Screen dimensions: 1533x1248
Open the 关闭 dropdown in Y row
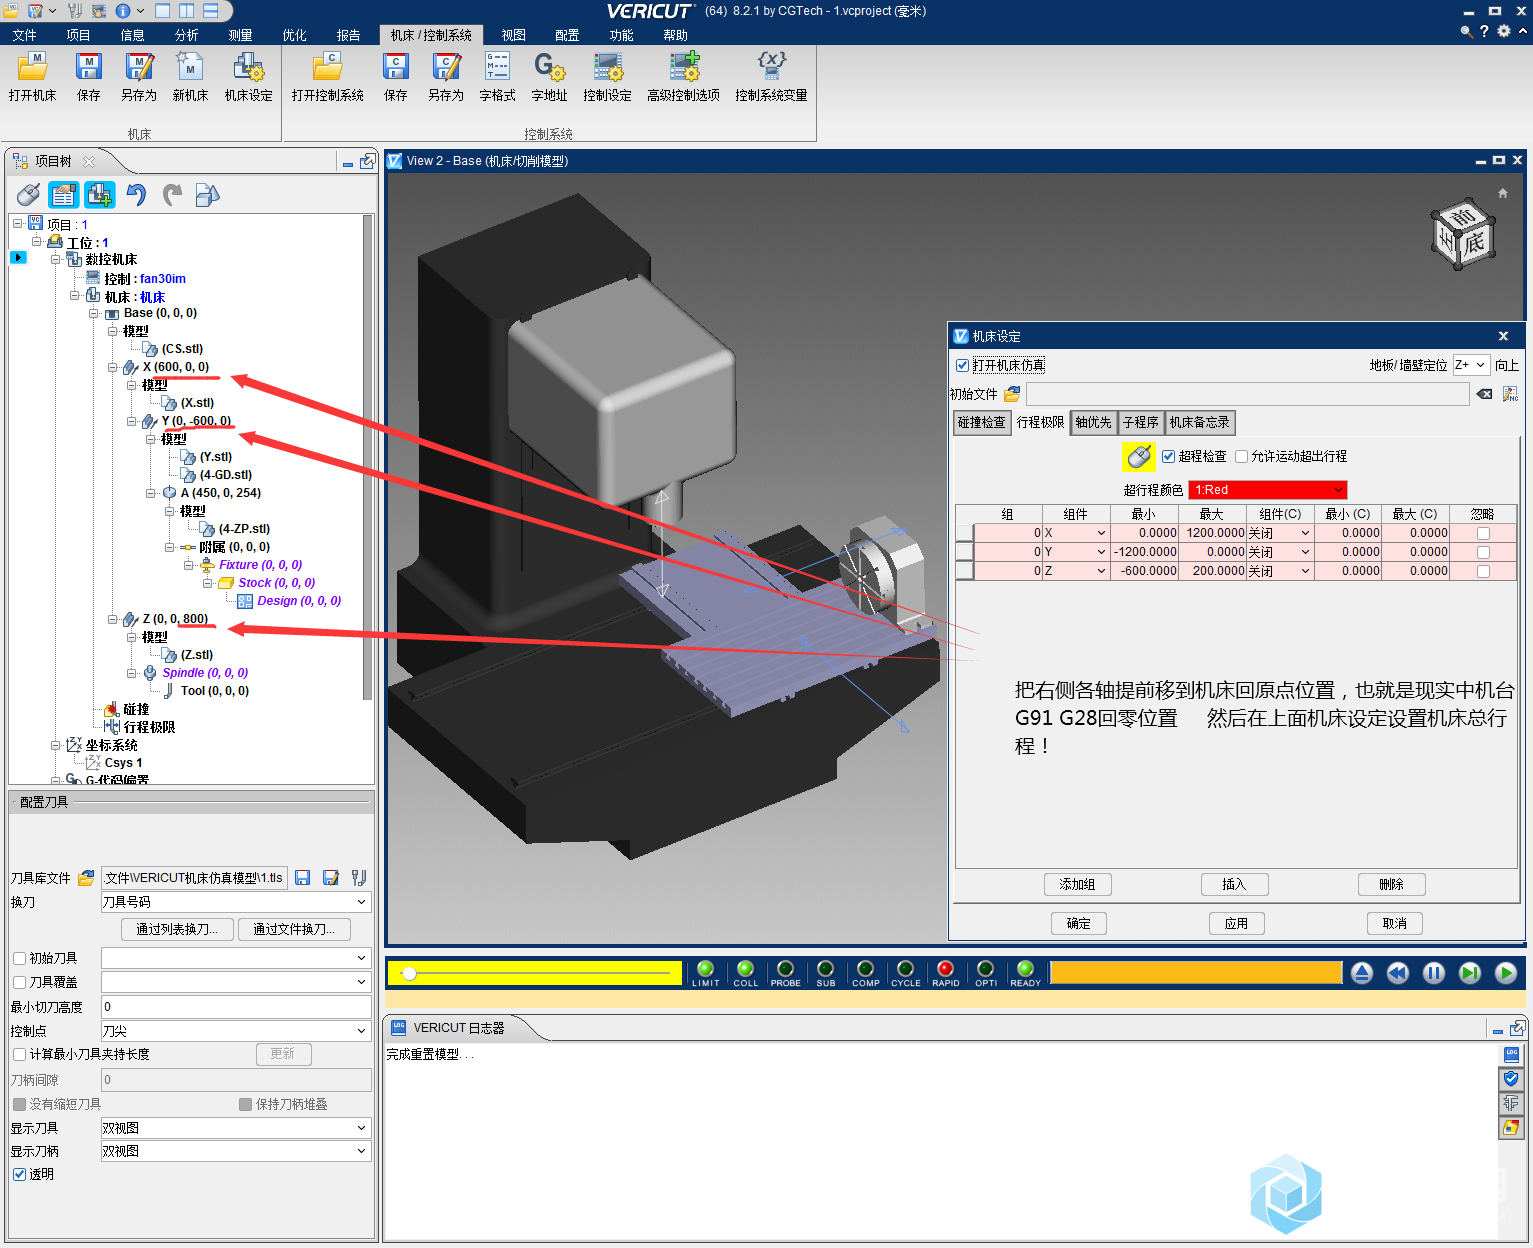click(x=1279, y=552)
